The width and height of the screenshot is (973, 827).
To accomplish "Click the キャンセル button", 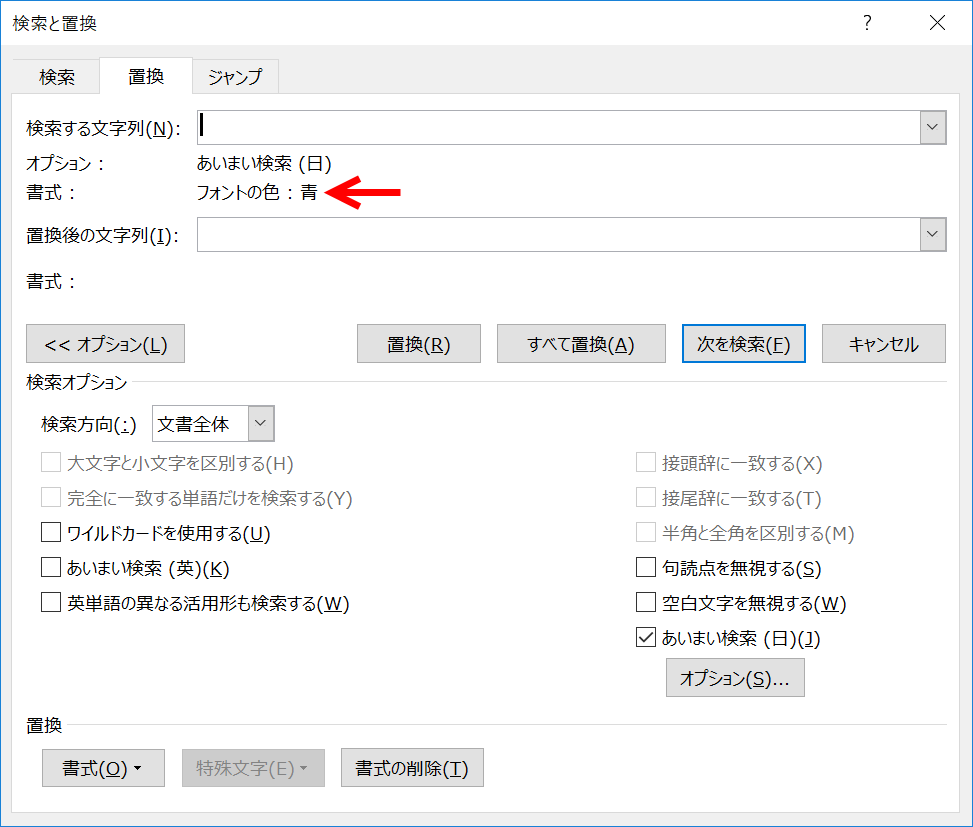I will (x=883, y=344).
